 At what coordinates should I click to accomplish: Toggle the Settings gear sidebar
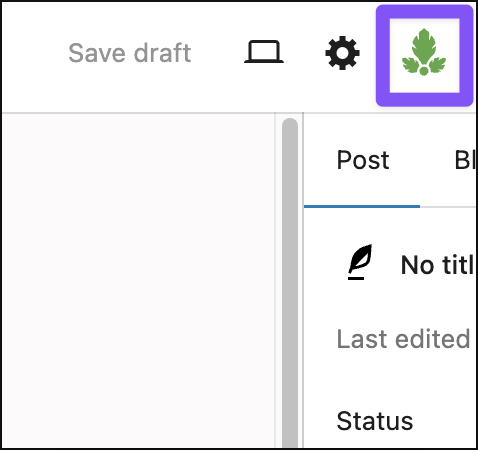click(342, 53)
